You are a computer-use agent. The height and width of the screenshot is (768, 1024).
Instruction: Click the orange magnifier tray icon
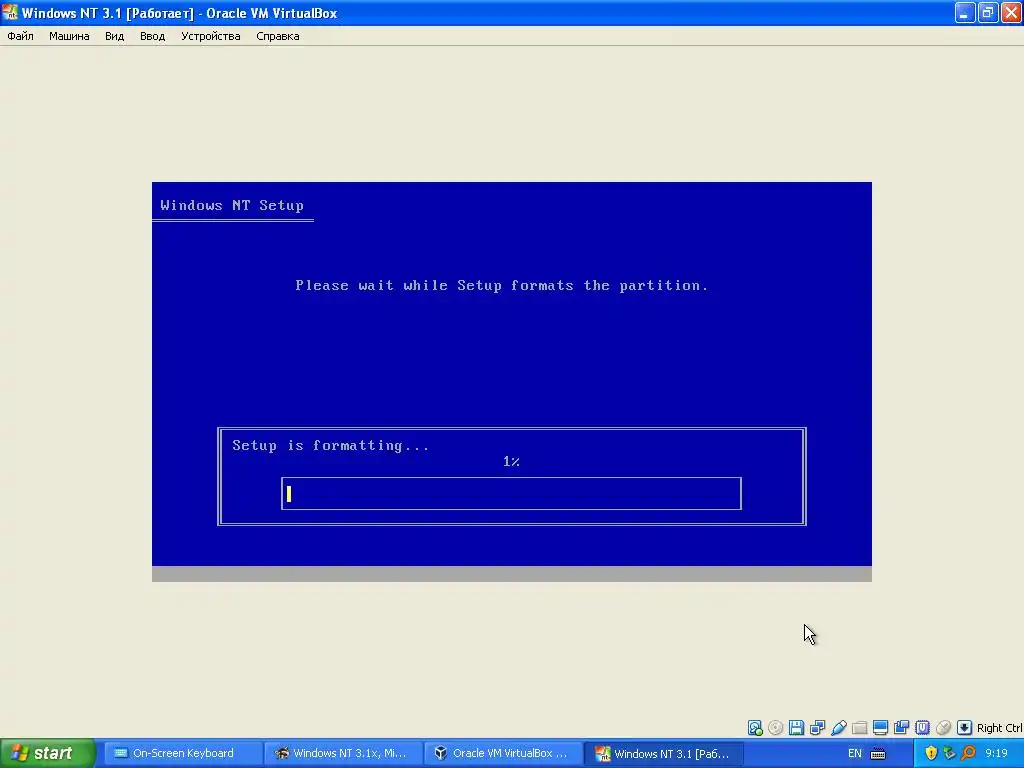968,753
